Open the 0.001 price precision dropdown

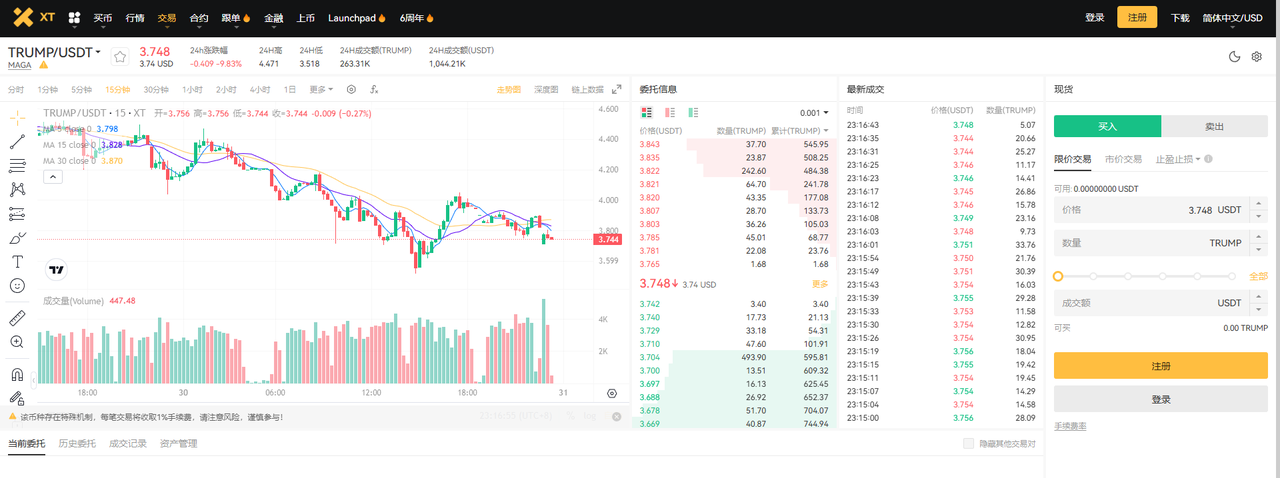pyautogui.click(x=814, y=113)
